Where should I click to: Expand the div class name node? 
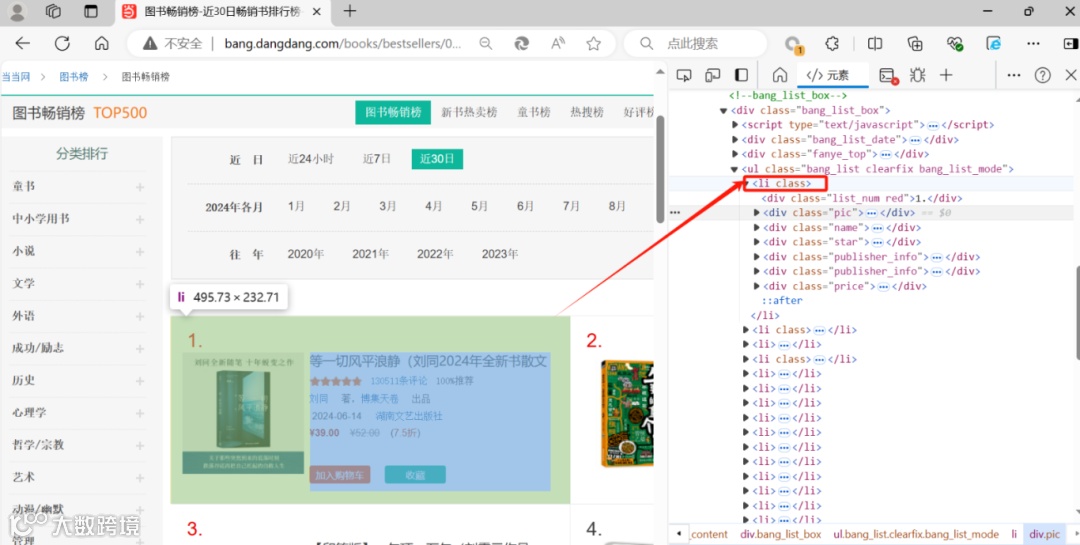[757, 227]
